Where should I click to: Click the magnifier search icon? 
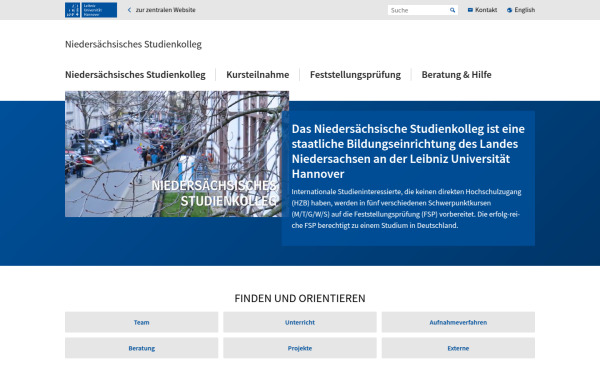tap(452, 10)
